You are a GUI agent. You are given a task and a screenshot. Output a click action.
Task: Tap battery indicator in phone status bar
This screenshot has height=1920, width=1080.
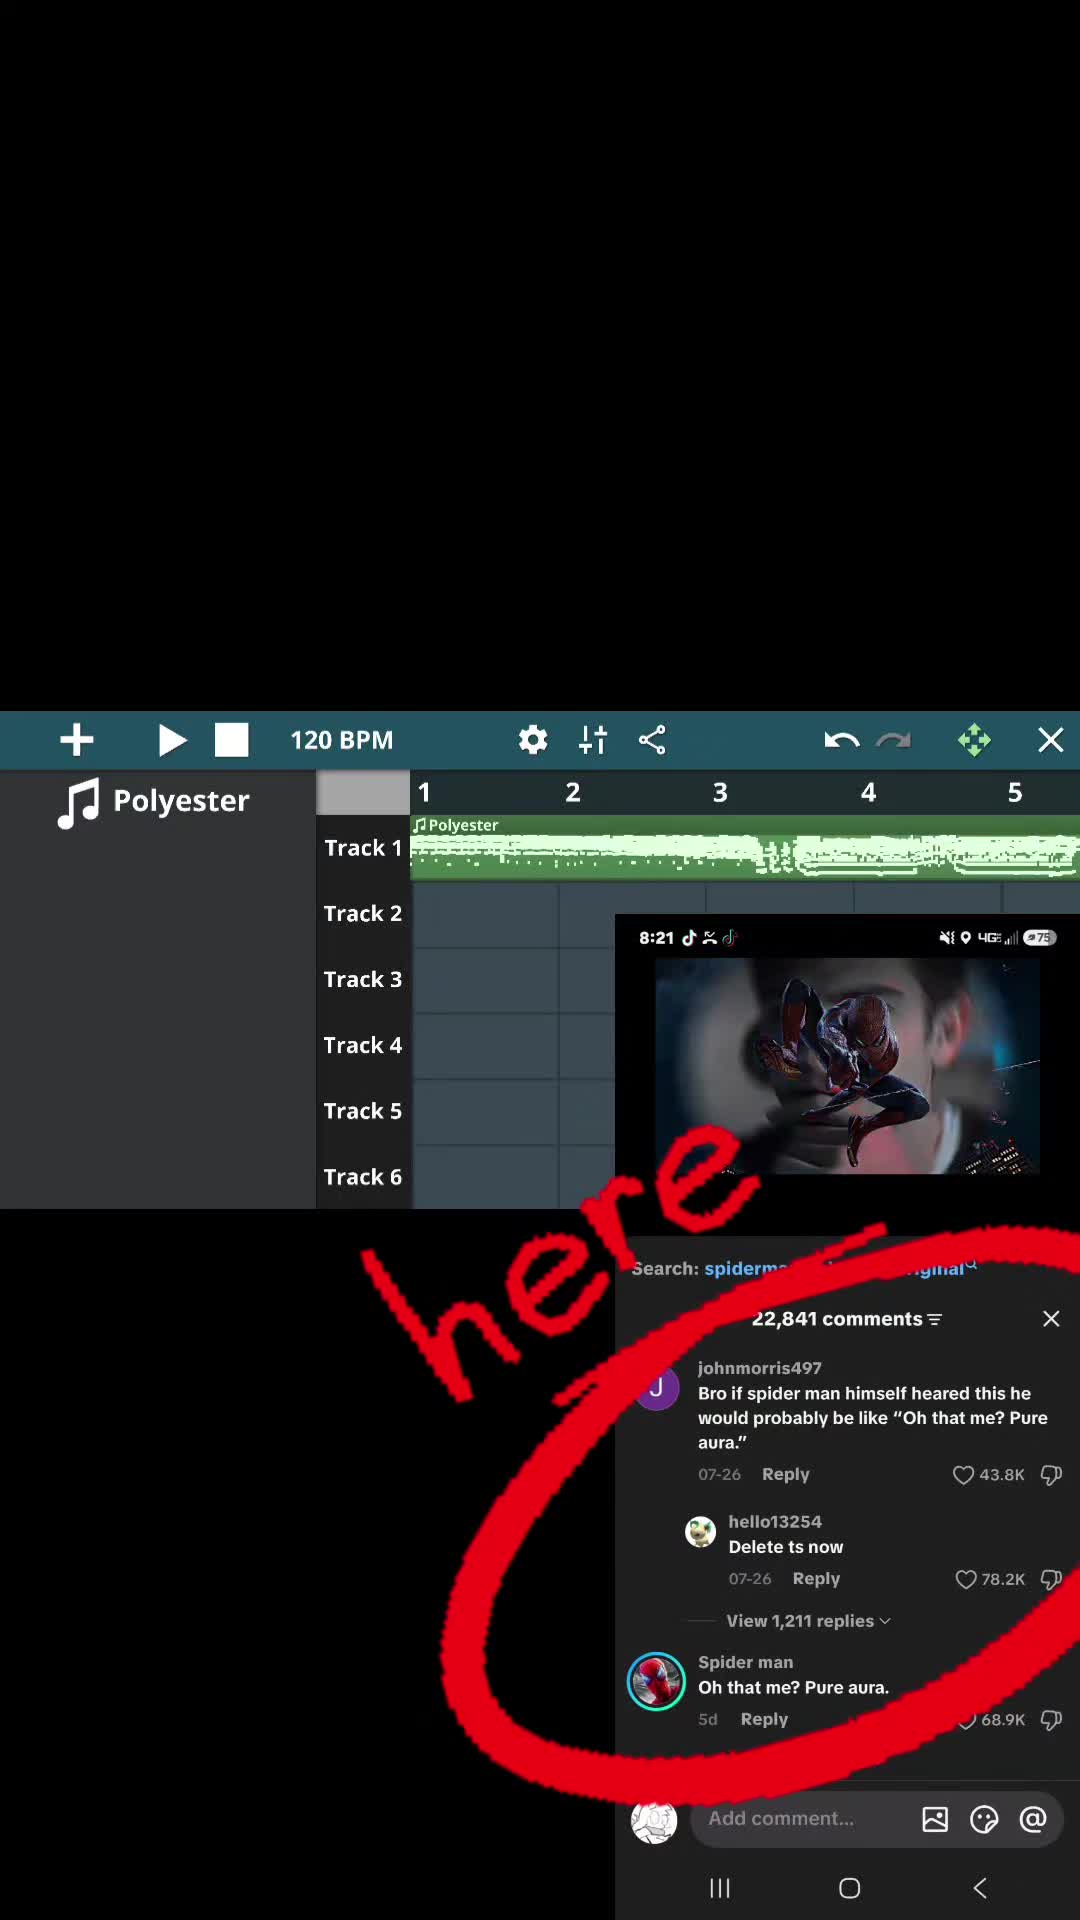click(x=1040, y=937)
